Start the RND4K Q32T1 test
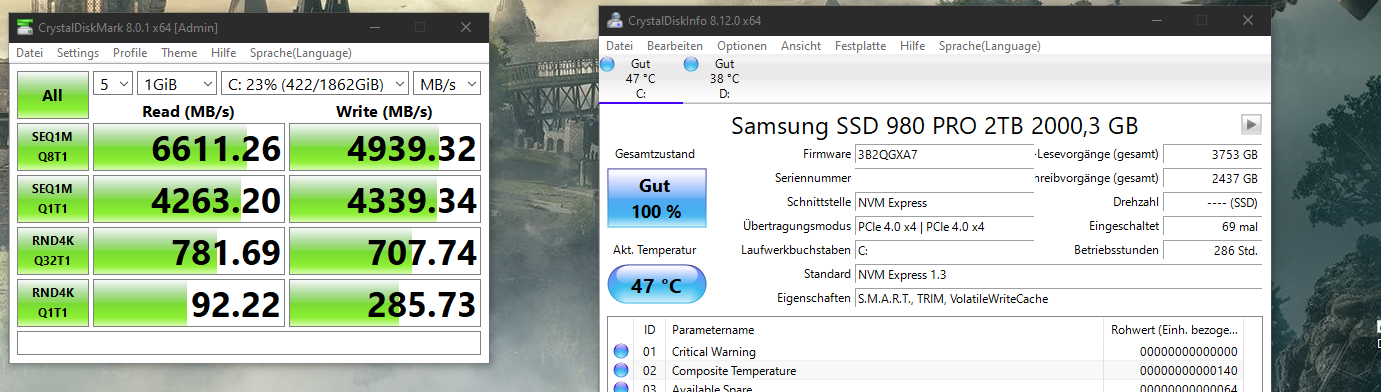Screen dimensions: 1389x392 click(x=52, y=251)
